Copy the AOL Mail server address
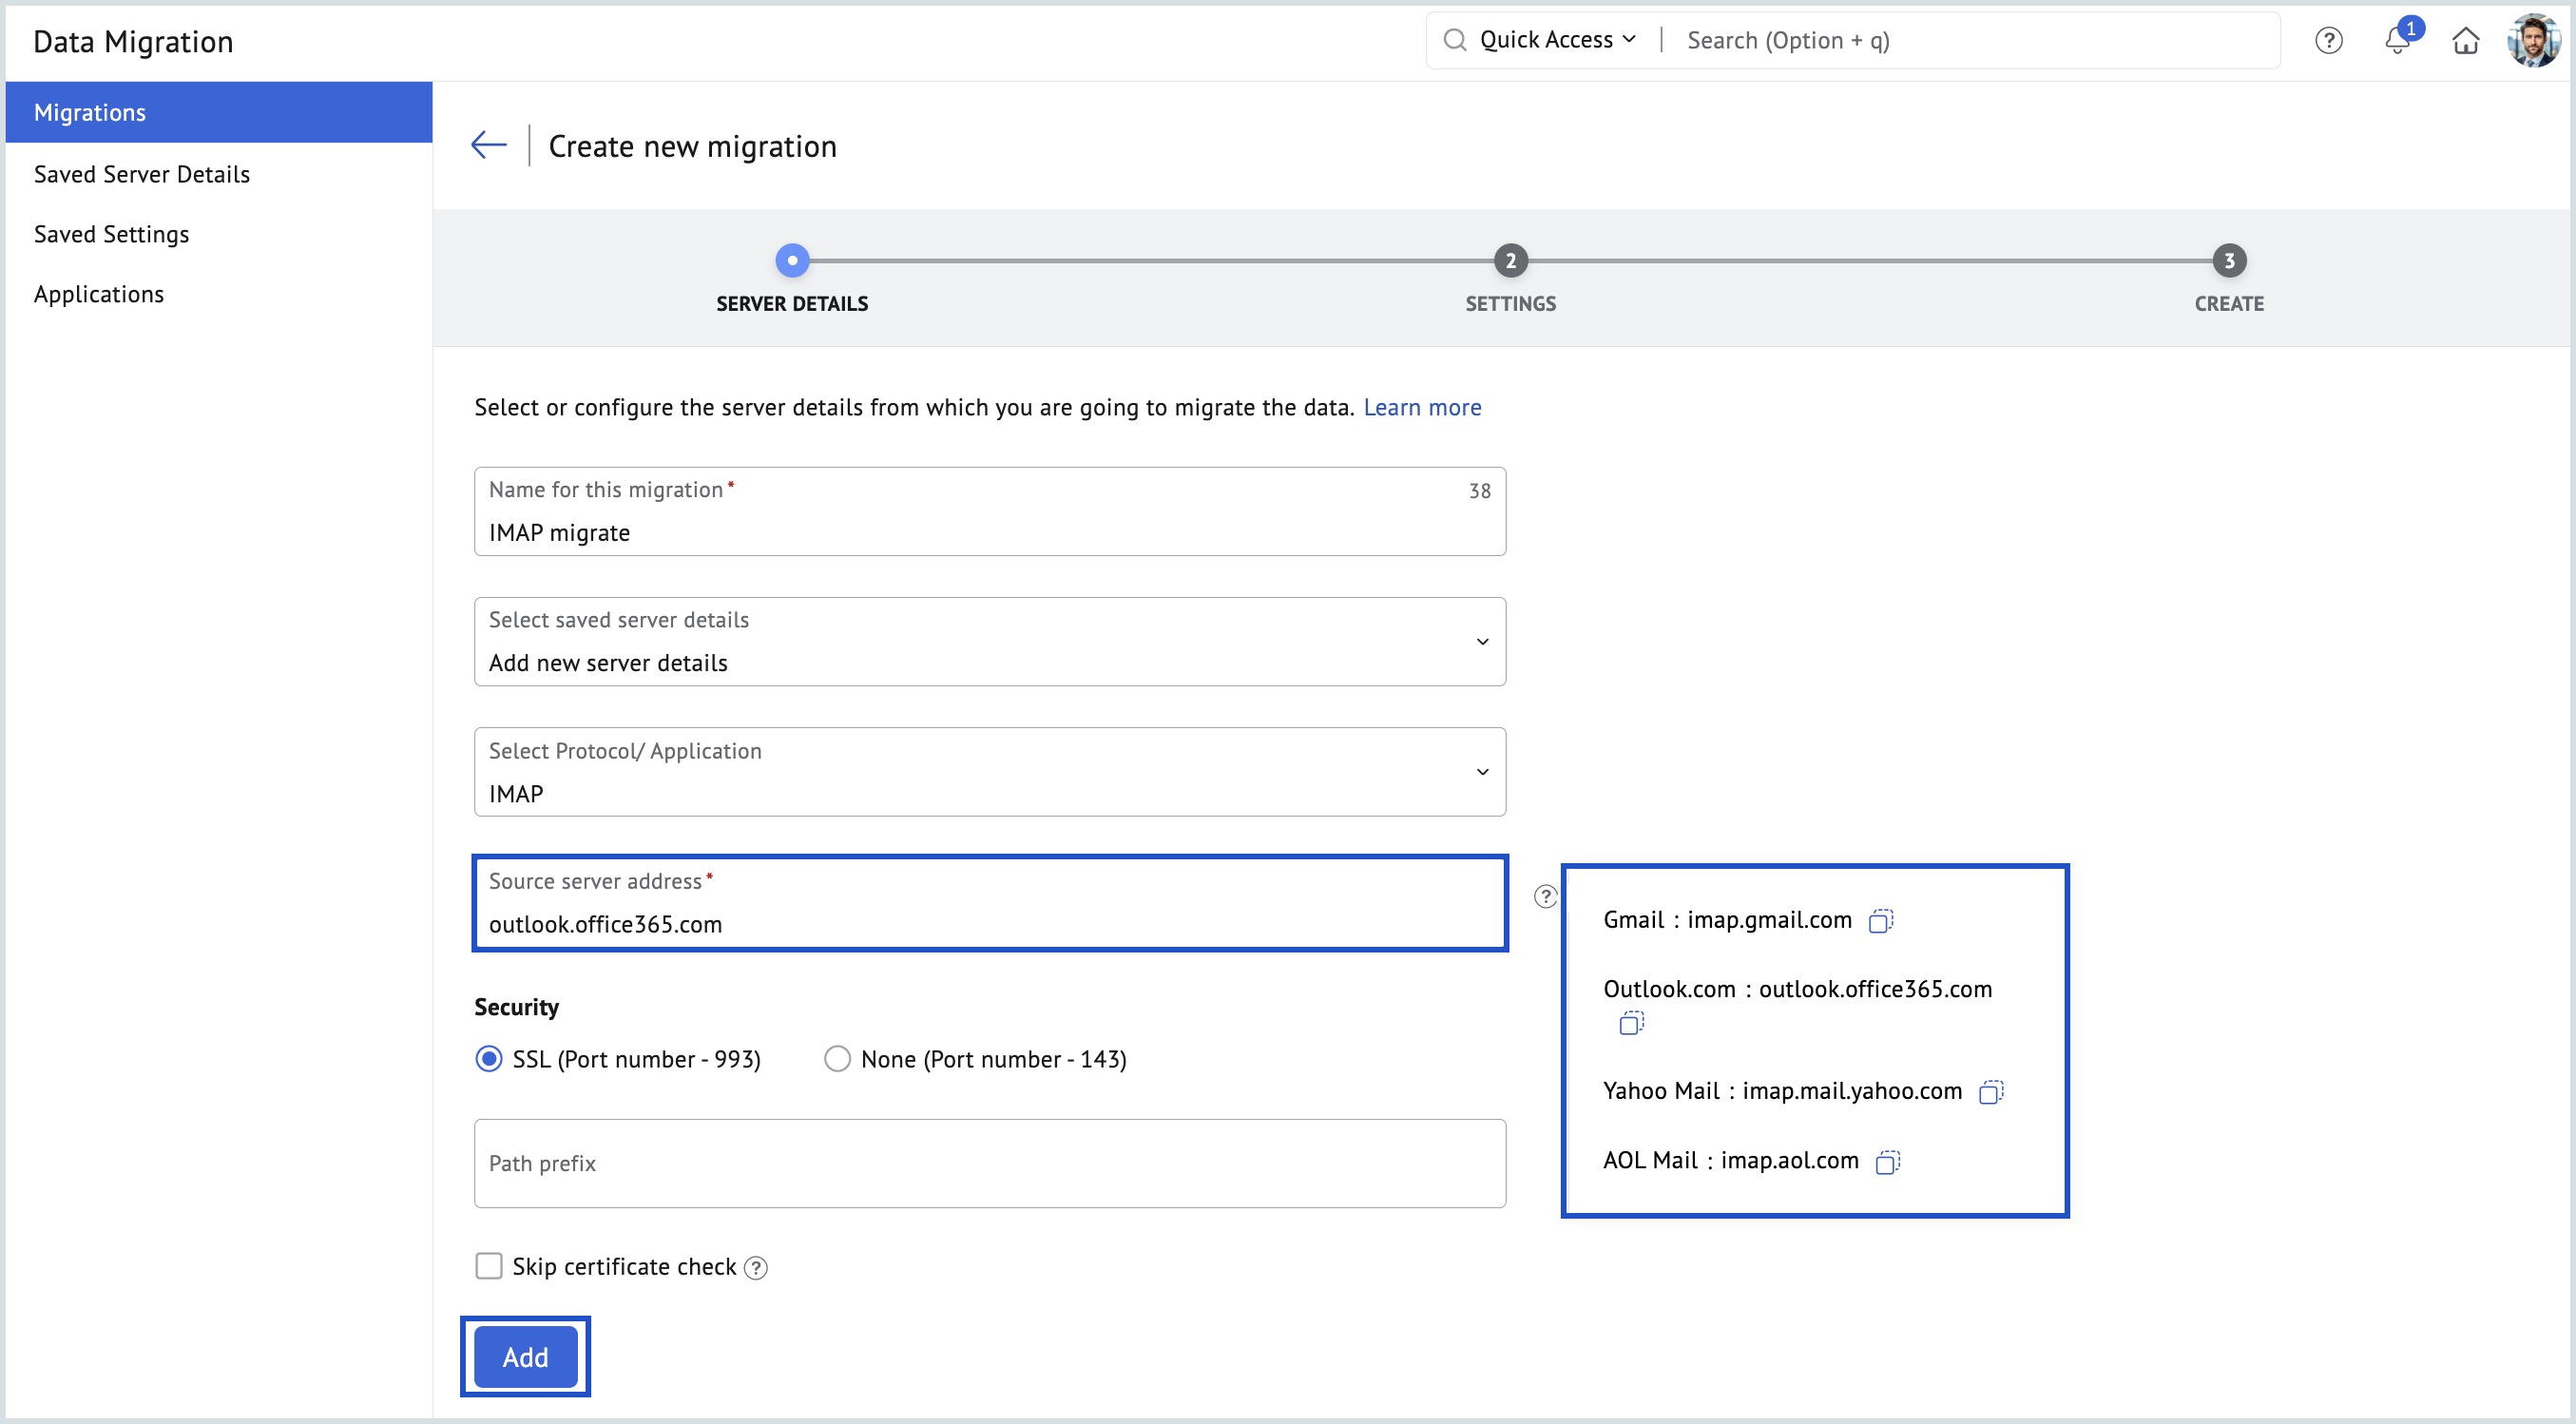The image size is (2576, 1424). 1888,1162
